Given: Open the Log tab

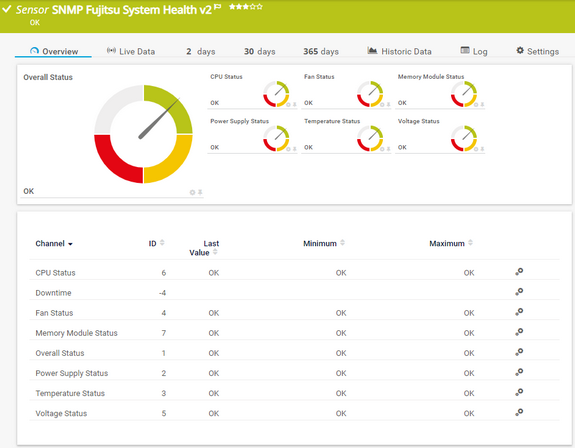Looking at the screenshot, I should 474,51.
